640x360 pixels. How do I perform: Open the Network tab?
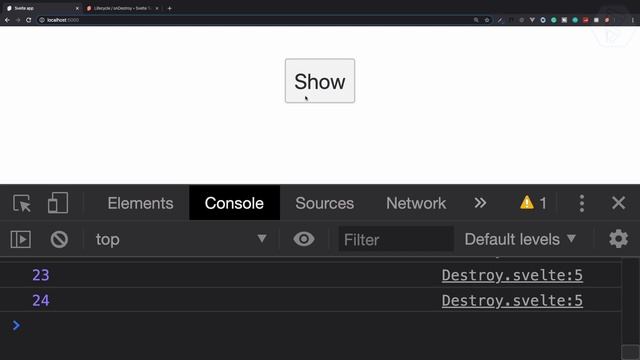click(416, 203)
